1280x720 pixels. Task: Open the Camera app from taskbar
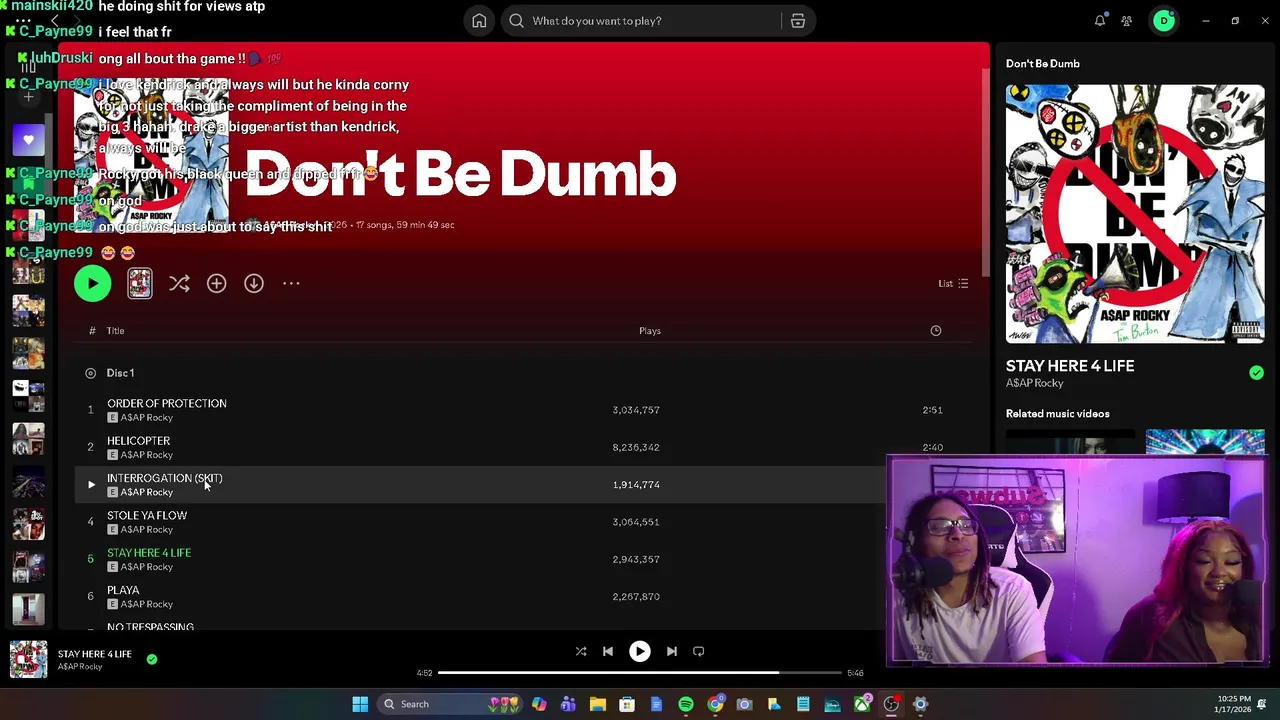point(744,704)
